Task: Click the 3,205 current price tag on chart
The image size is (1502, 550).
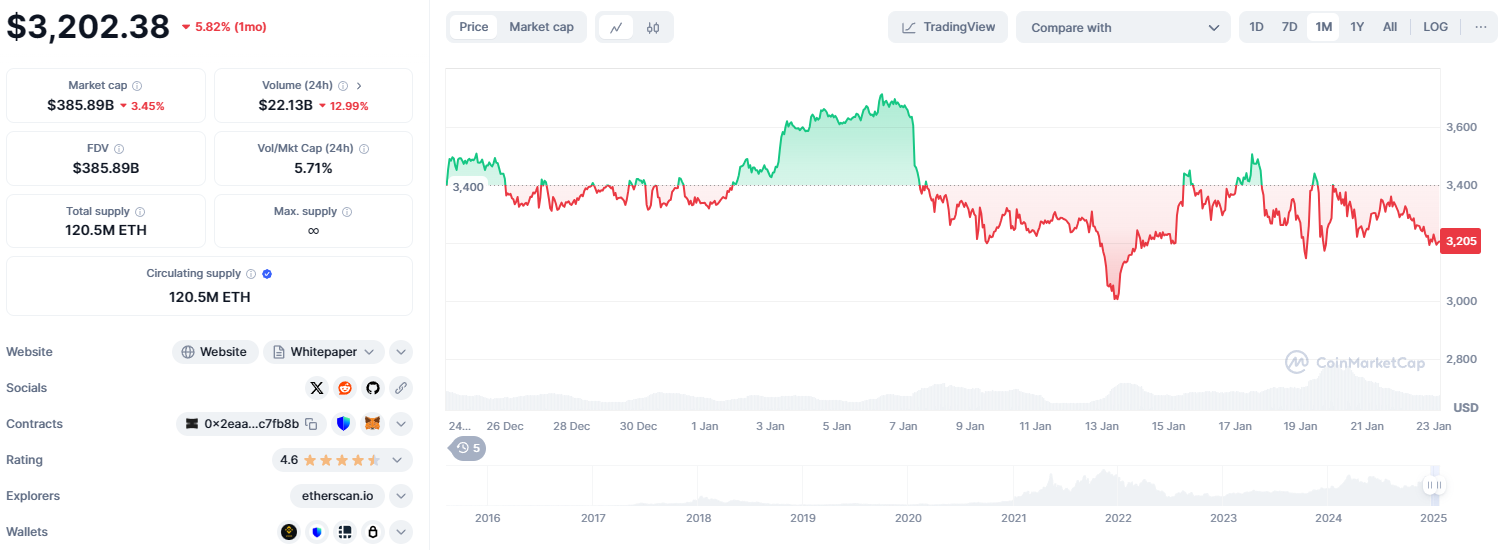Action: (x=1460, y=241)
